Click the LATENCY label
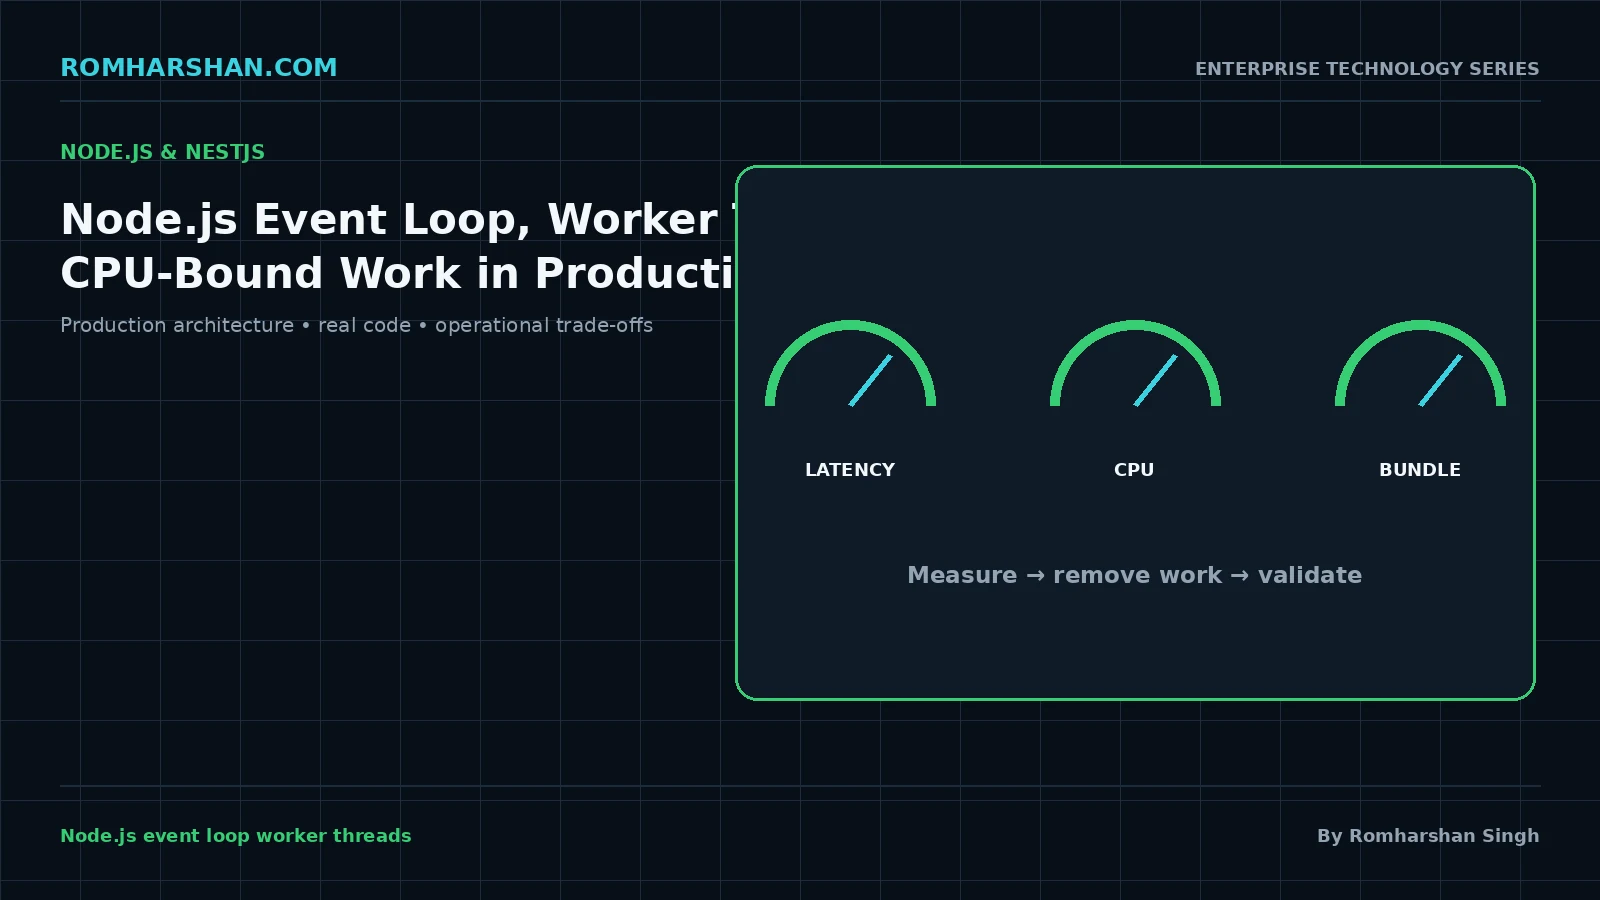 [850, 470]
